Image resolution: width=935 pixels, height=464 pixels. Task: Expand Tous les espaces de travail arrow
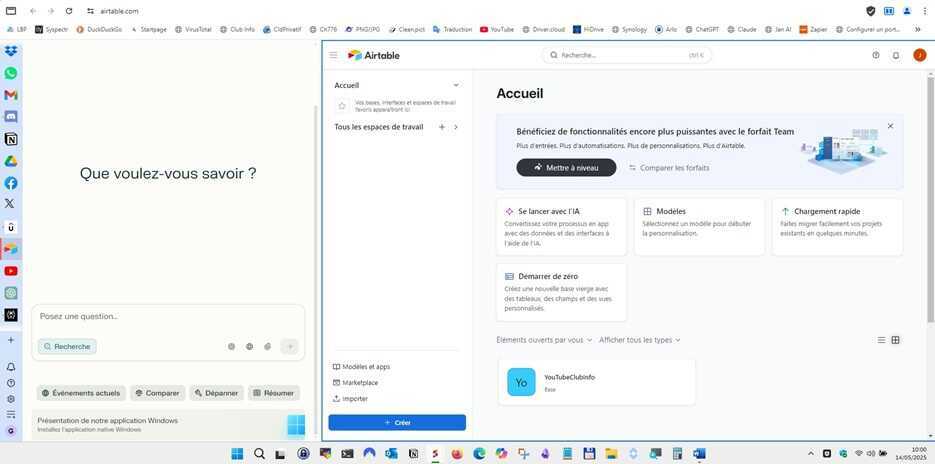[x=456, y=127]
